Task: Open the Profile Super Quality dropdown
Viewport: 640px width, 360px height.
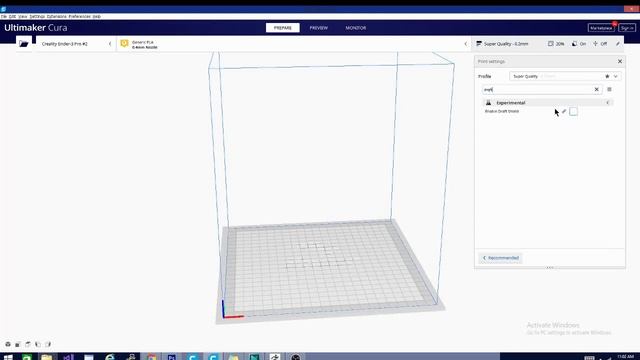Action: click(565, 76)
